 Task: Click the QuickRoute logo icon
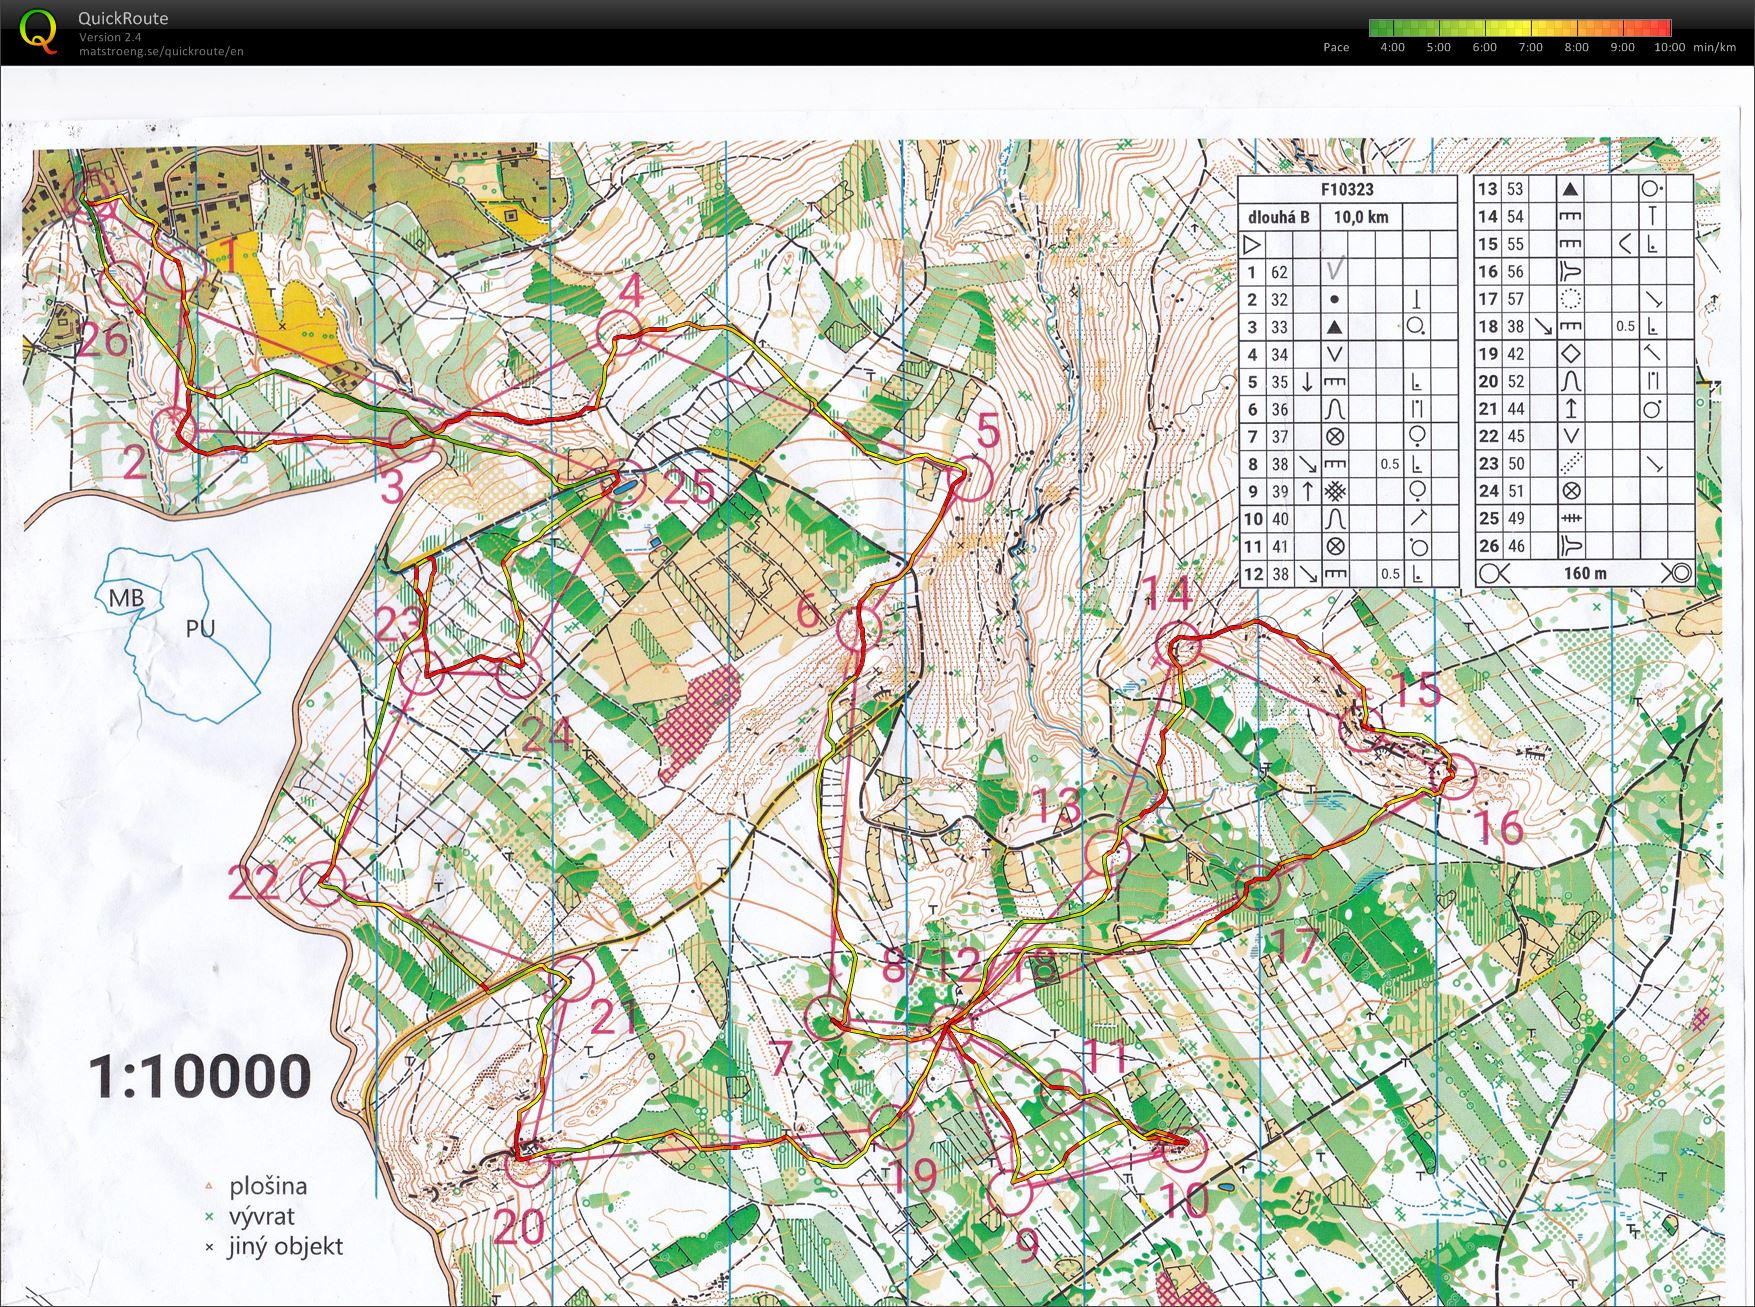click(x=39, y=30)
